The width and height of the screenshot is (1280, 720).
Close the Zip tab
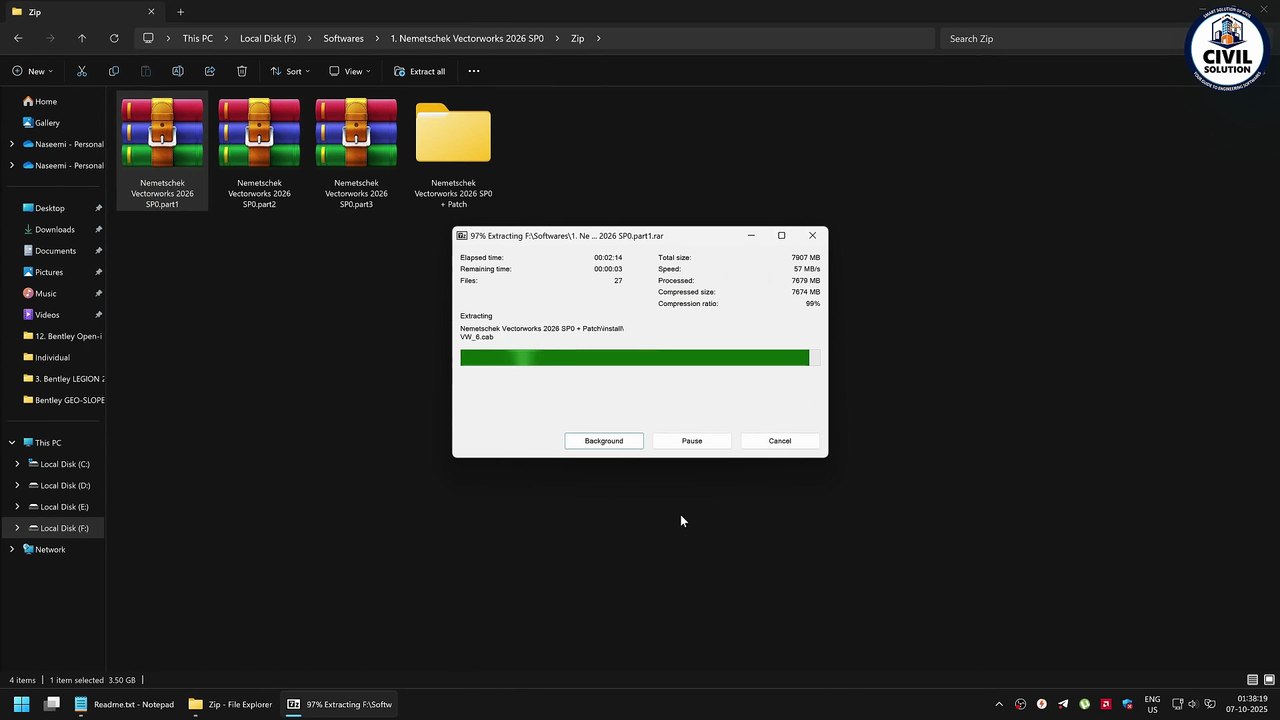pyautogui.click(x=151, y=12)
